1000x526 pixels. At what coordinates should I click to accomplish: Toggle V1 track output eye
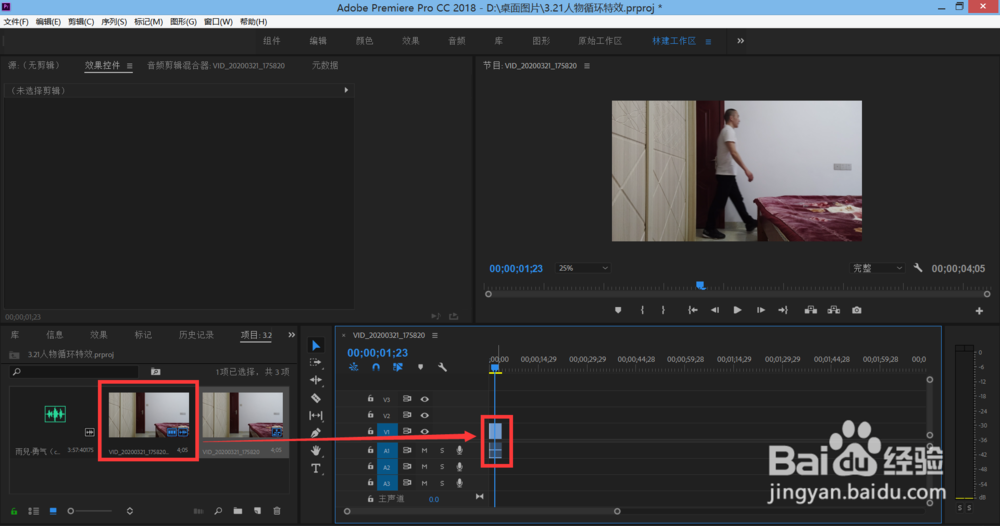425,432
